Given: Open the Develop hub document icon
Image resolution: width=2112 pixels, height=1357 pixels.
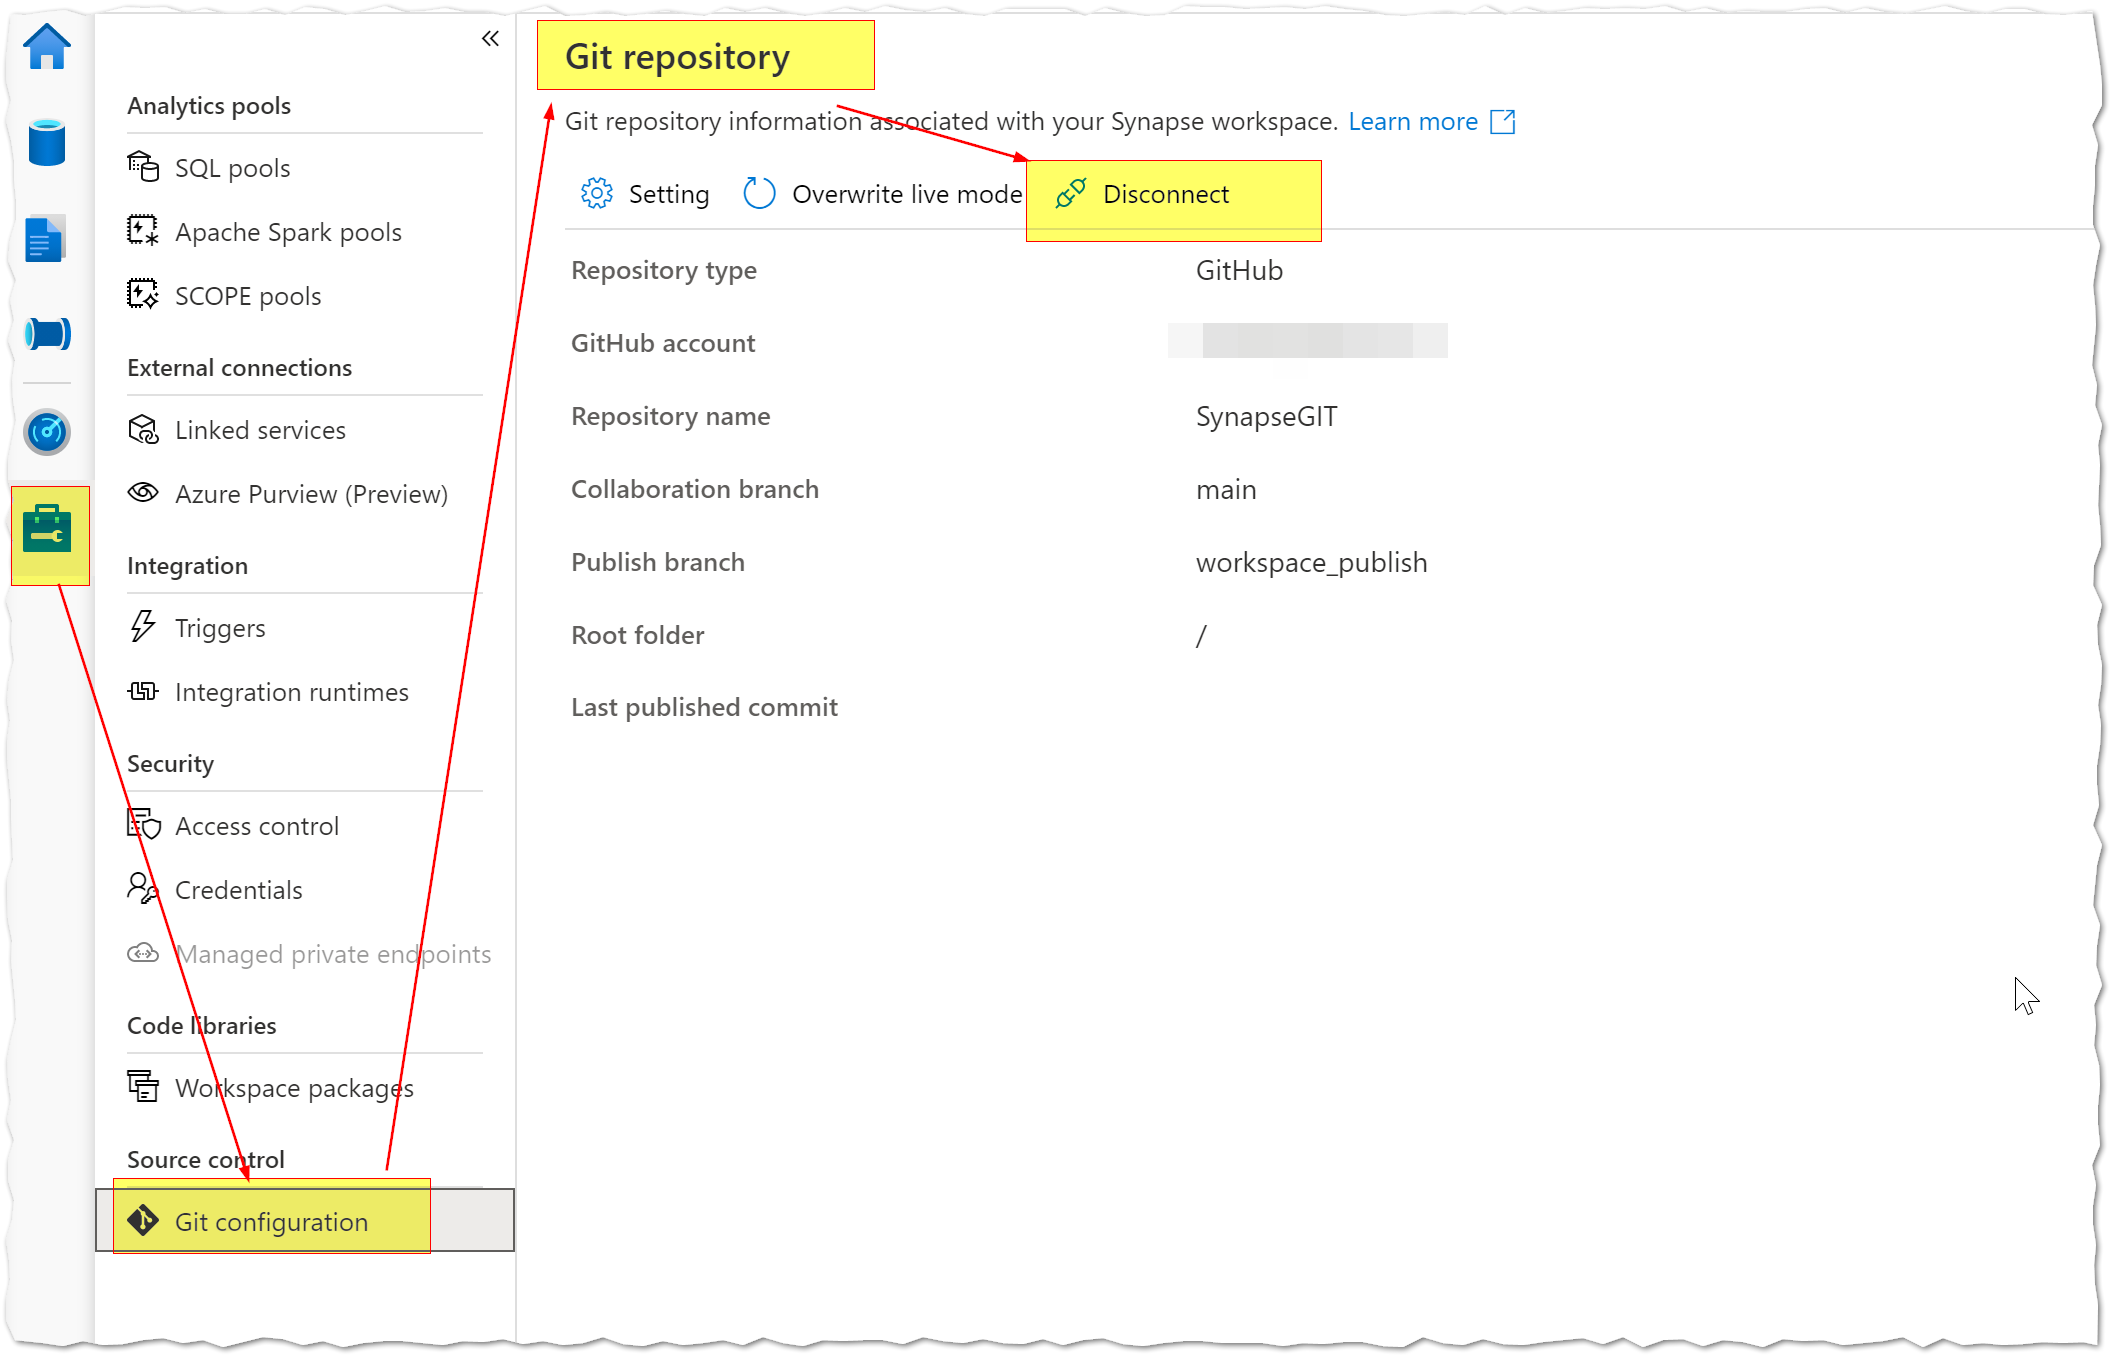Looking at the screenshot, I should pos(45,238).
